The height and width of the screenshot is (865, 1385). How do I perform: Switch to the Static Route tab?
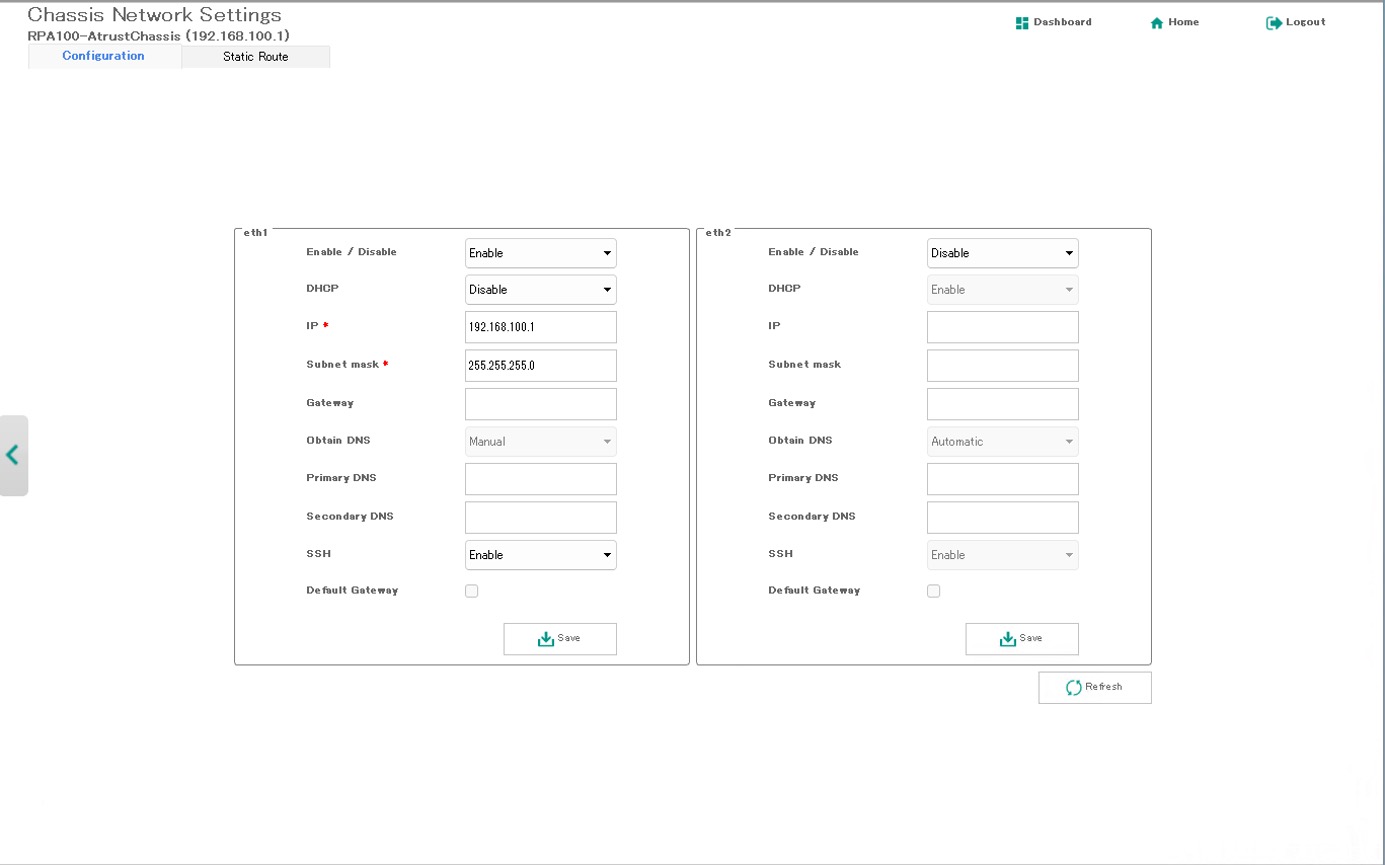click(256, 57)
